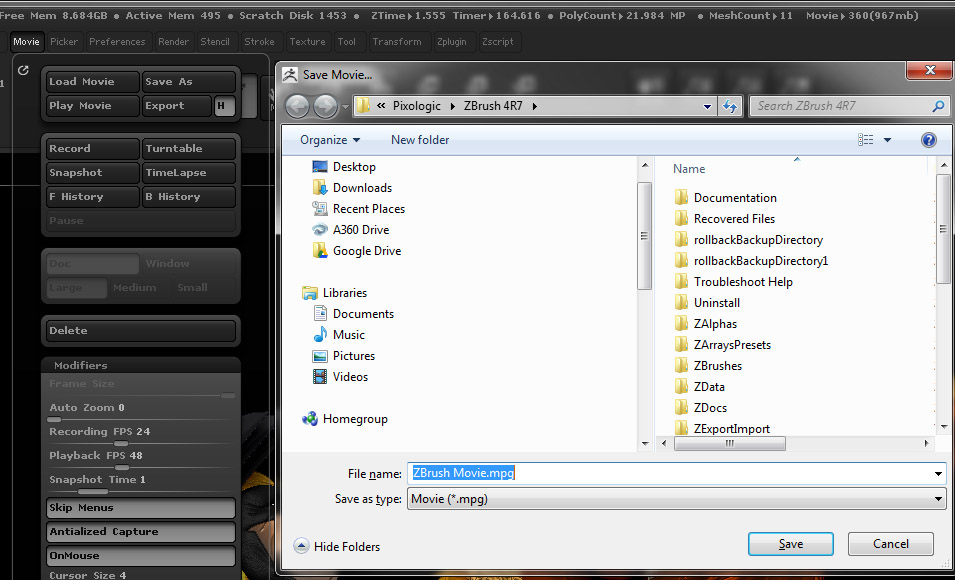Toggle the OnMouse option

pyautogui.click(x=141, y=556)
